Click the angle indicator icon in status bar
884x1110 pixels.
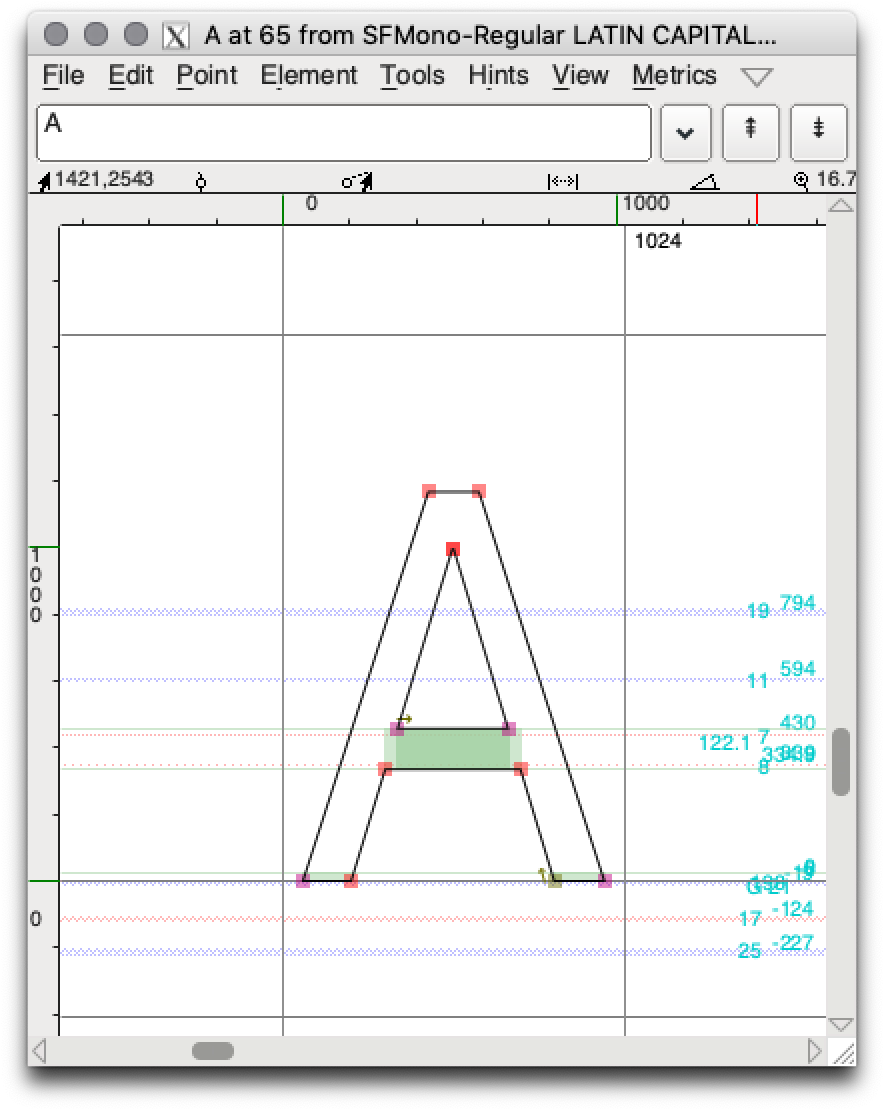tap(705, 181)
